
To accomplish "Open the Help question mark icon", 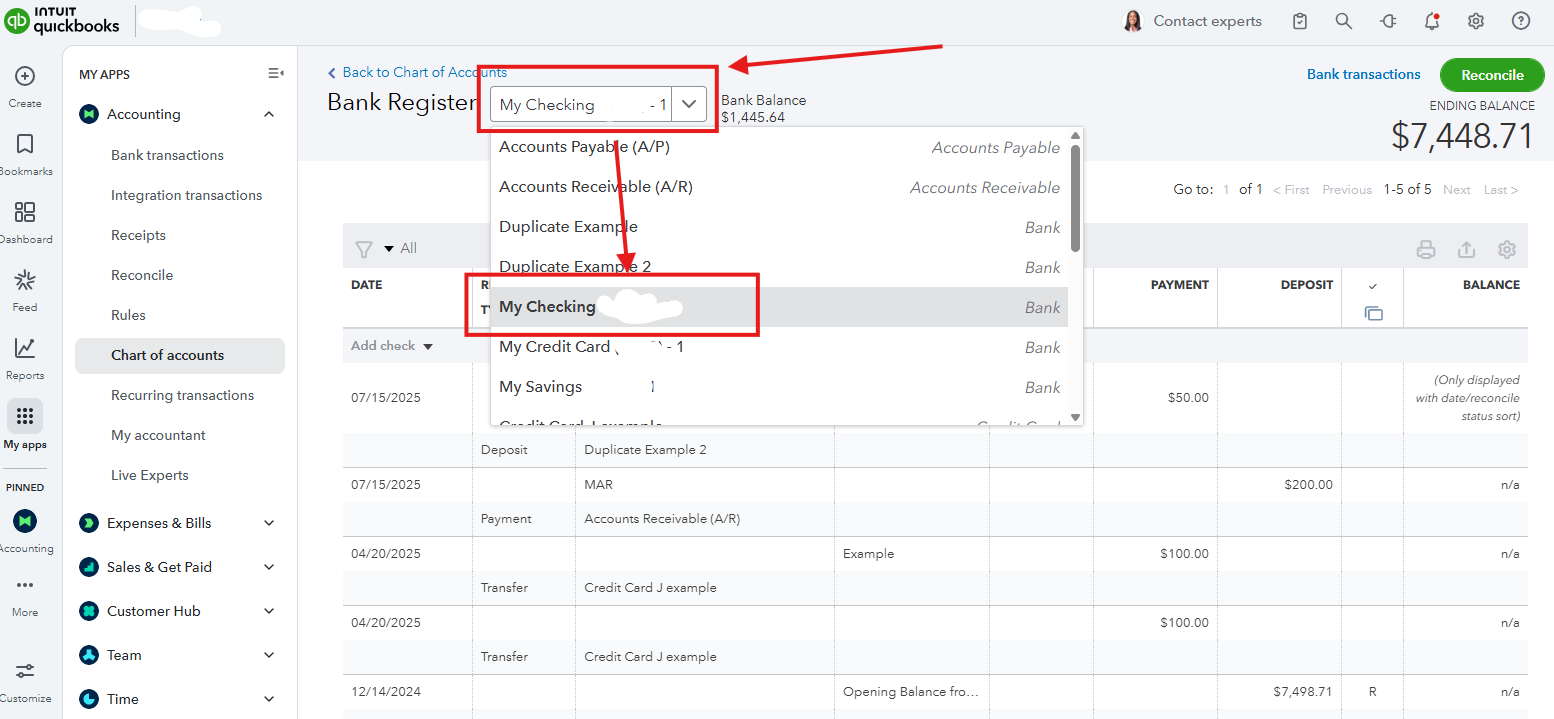I will pyautogui.click(x=1521, y=21).
